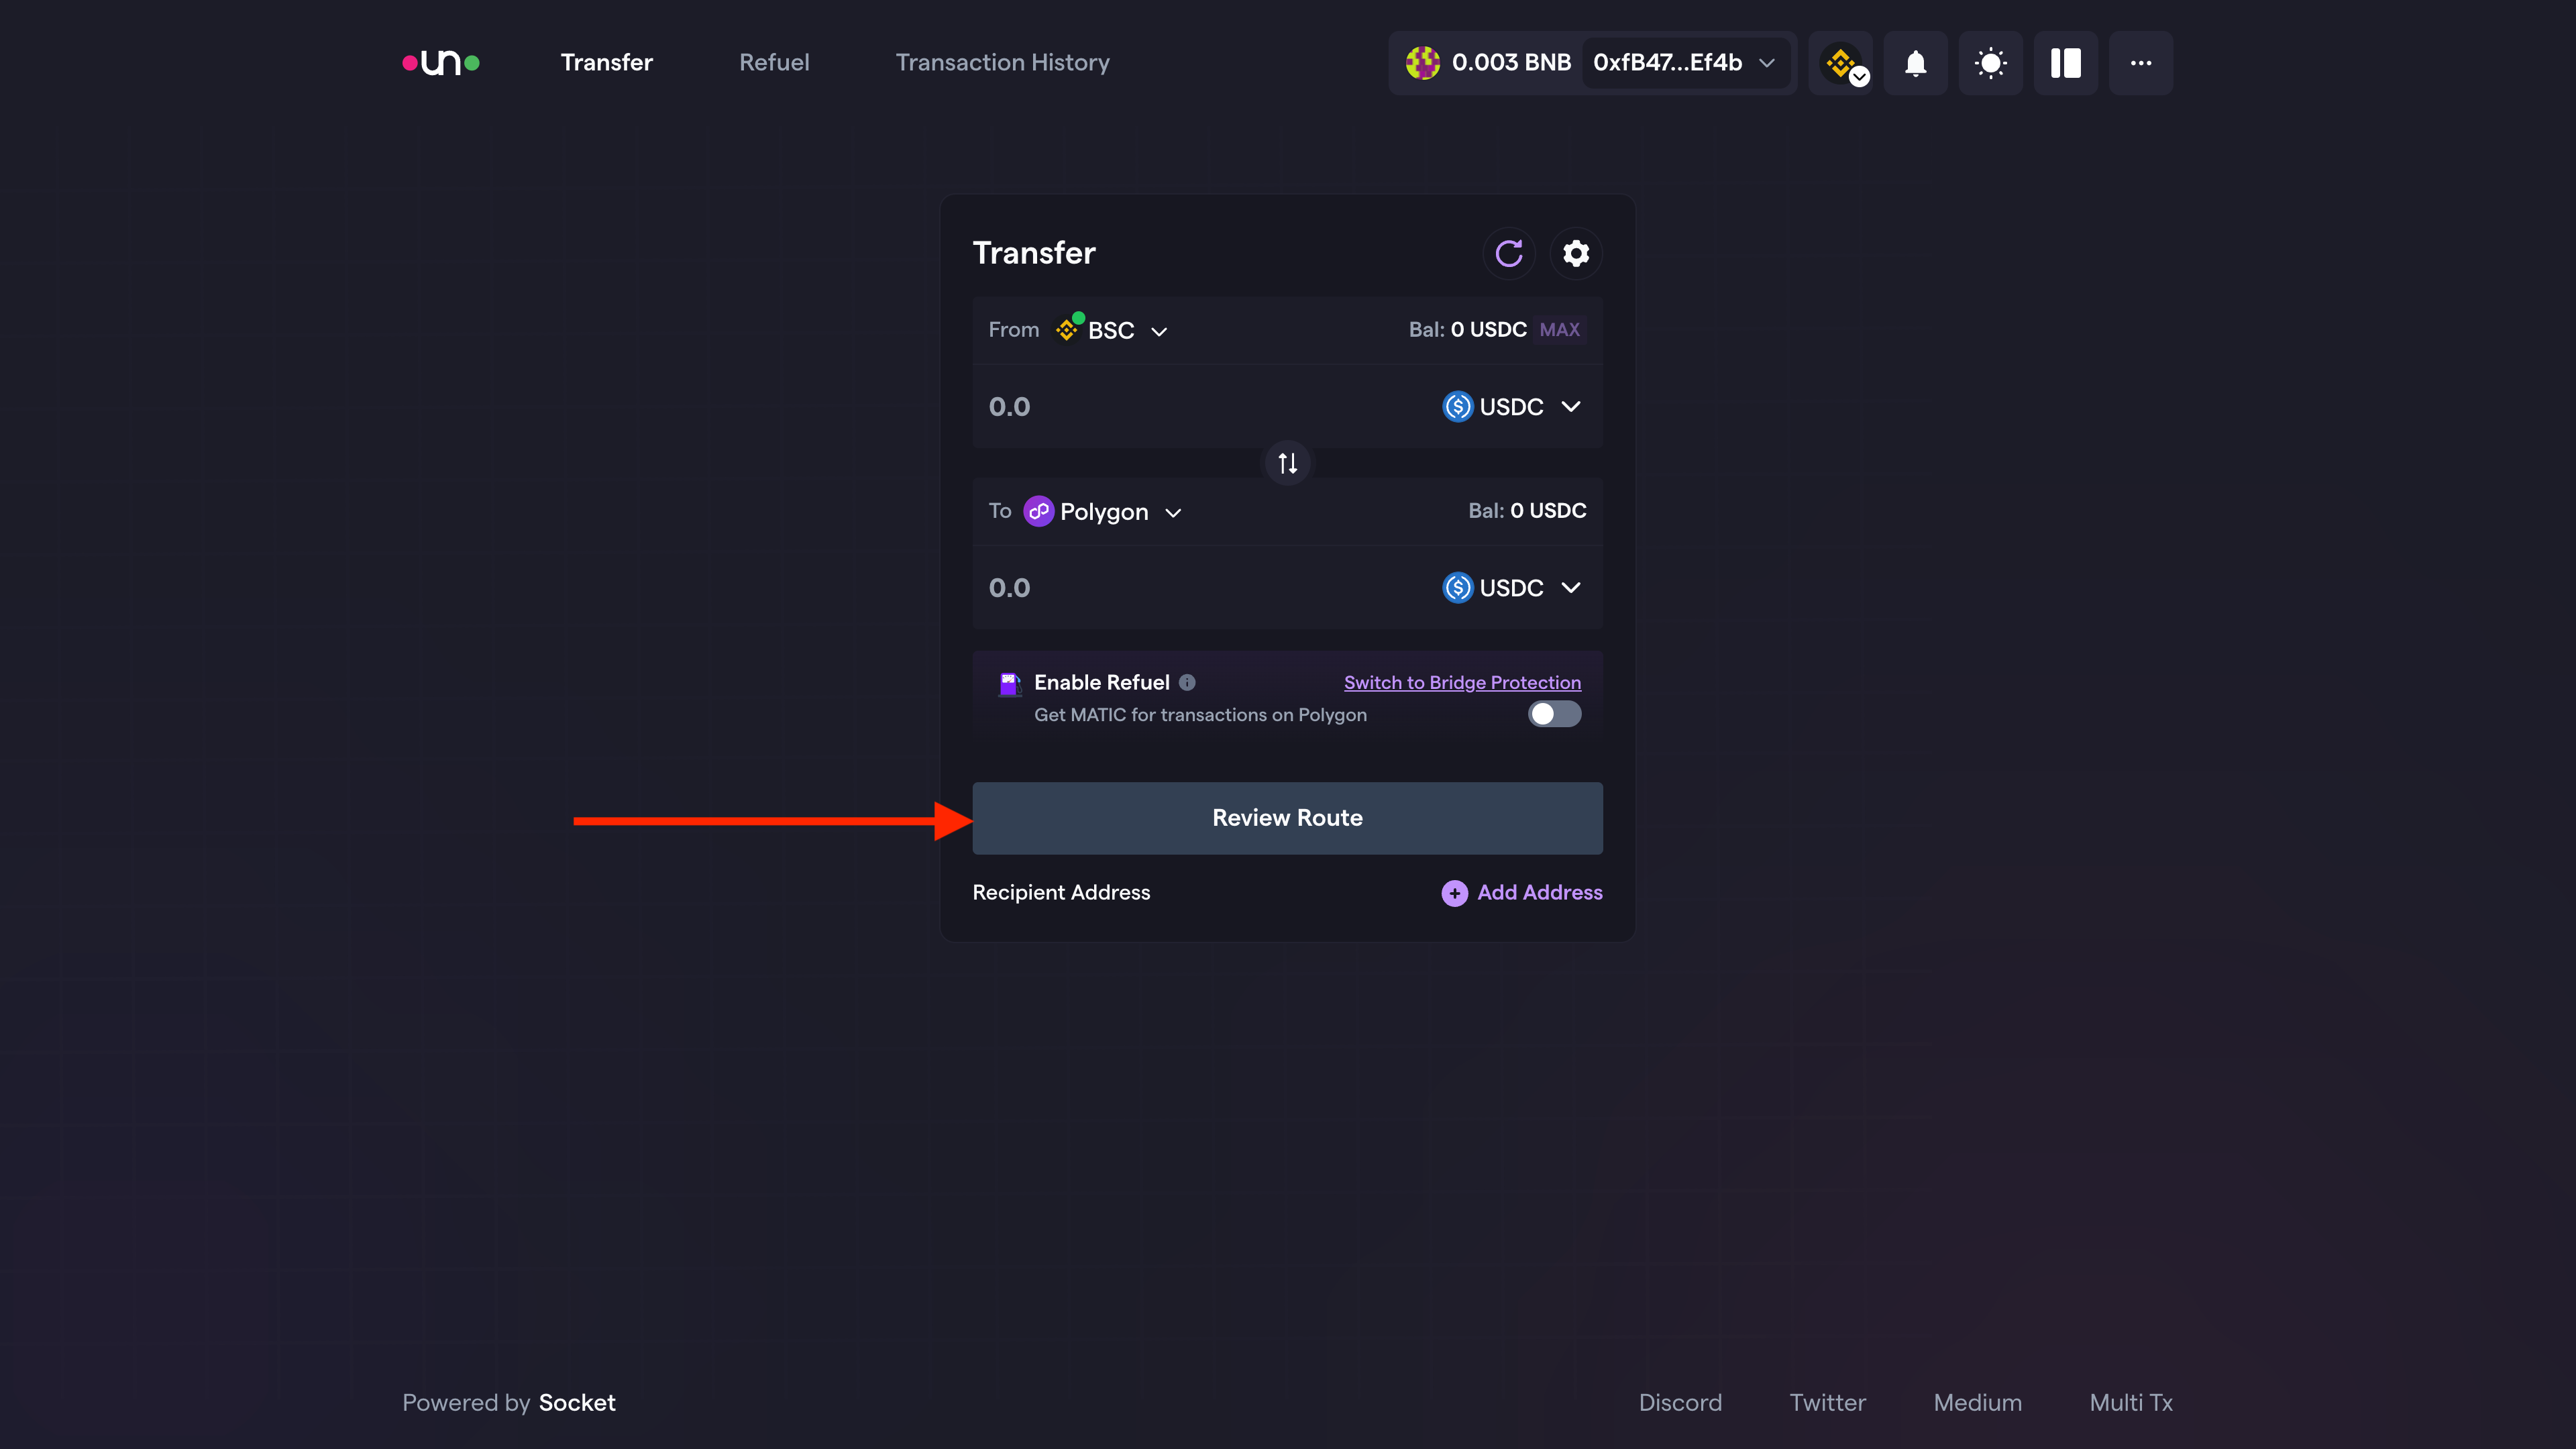Open the notifications bell icon
This screenshot has height=1449, width=2576.
point(1915,63)
